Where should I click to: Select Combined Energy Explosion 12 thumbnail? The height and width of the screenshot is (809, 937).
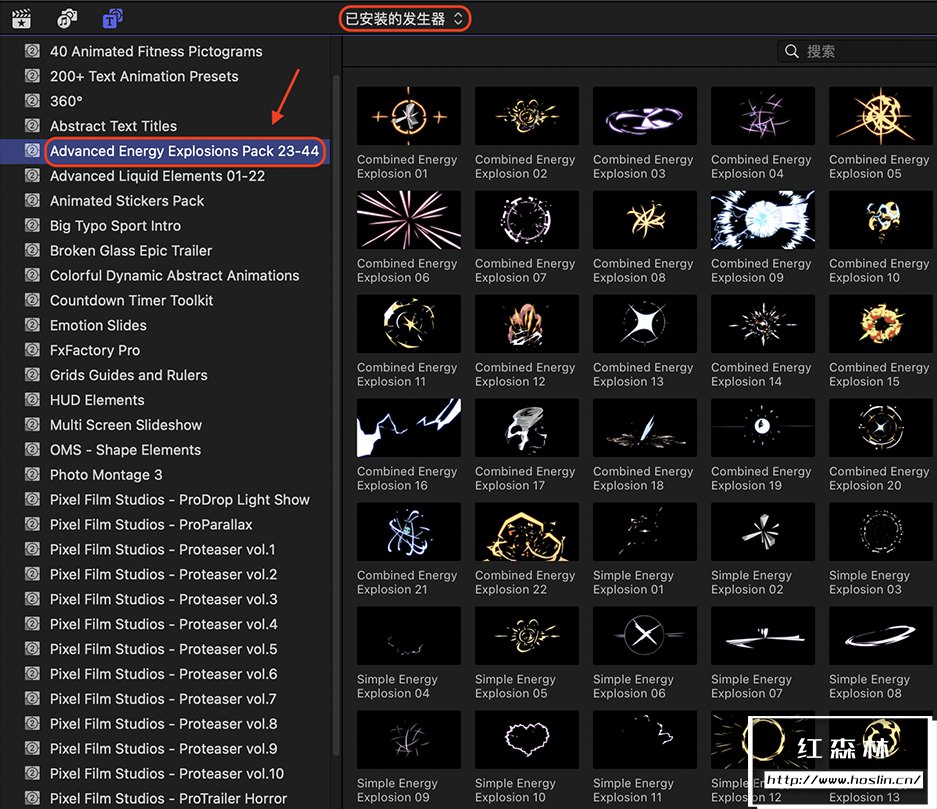pos(526,324)
